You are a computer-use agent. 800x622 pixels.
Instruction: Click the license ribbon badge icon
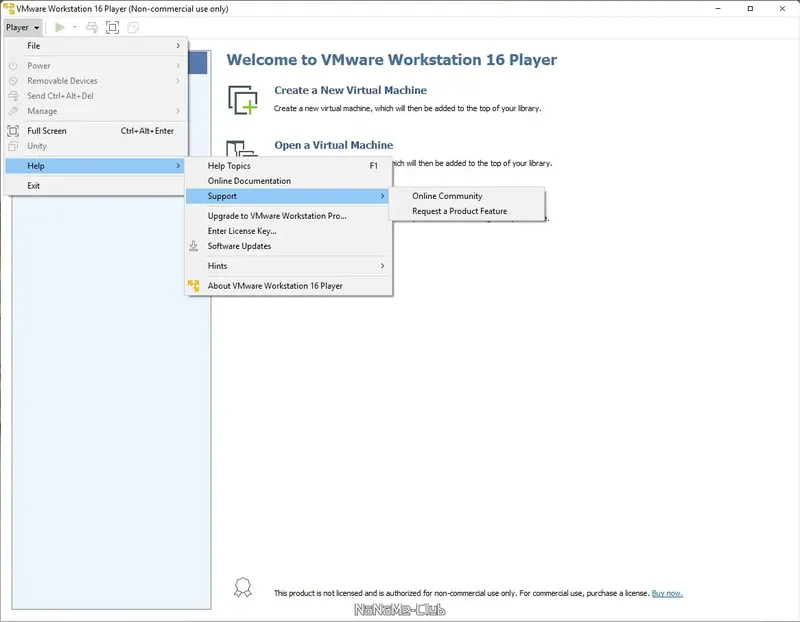pyautogui.click(x=243, y=587)
